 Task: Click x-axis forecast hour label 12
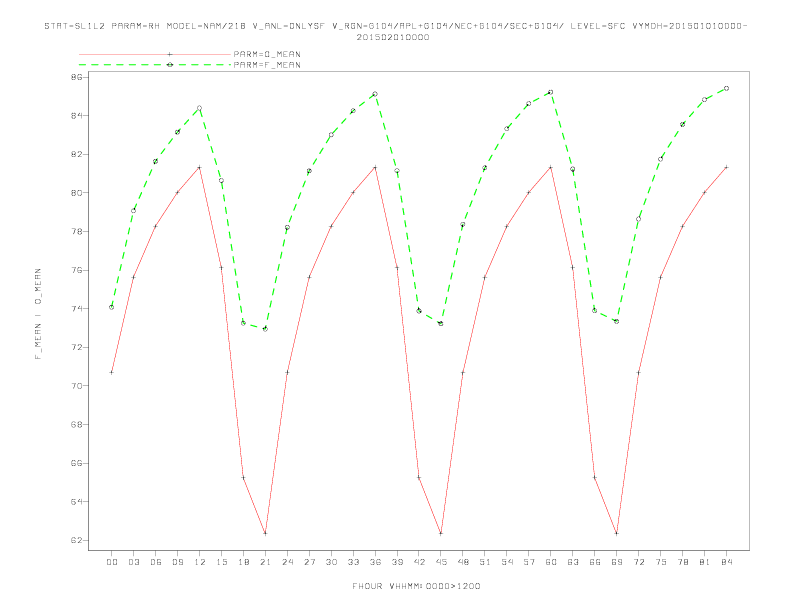200,562
